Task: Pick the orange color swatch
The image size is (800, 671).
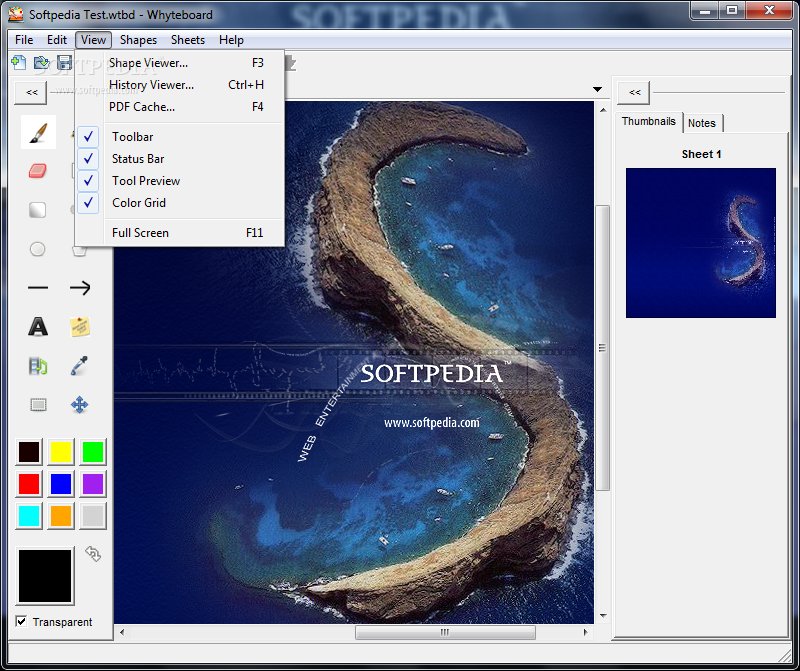Action: coord(61,515)
